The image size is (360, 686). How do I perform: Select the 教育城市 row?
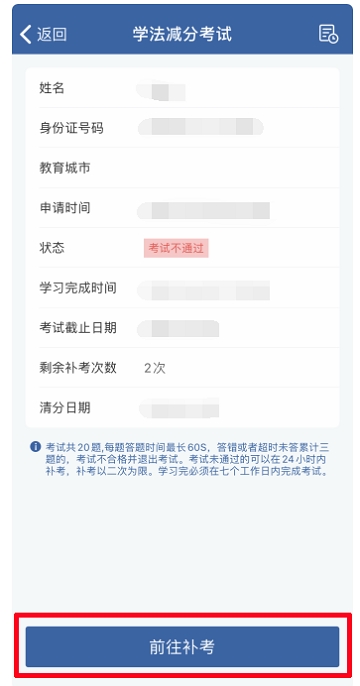(182, 168)
